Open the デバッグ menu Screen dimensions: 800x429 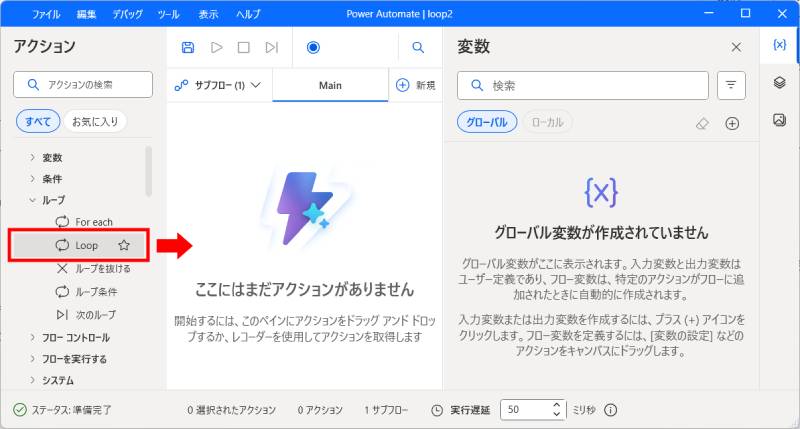[x=127, y=15]
